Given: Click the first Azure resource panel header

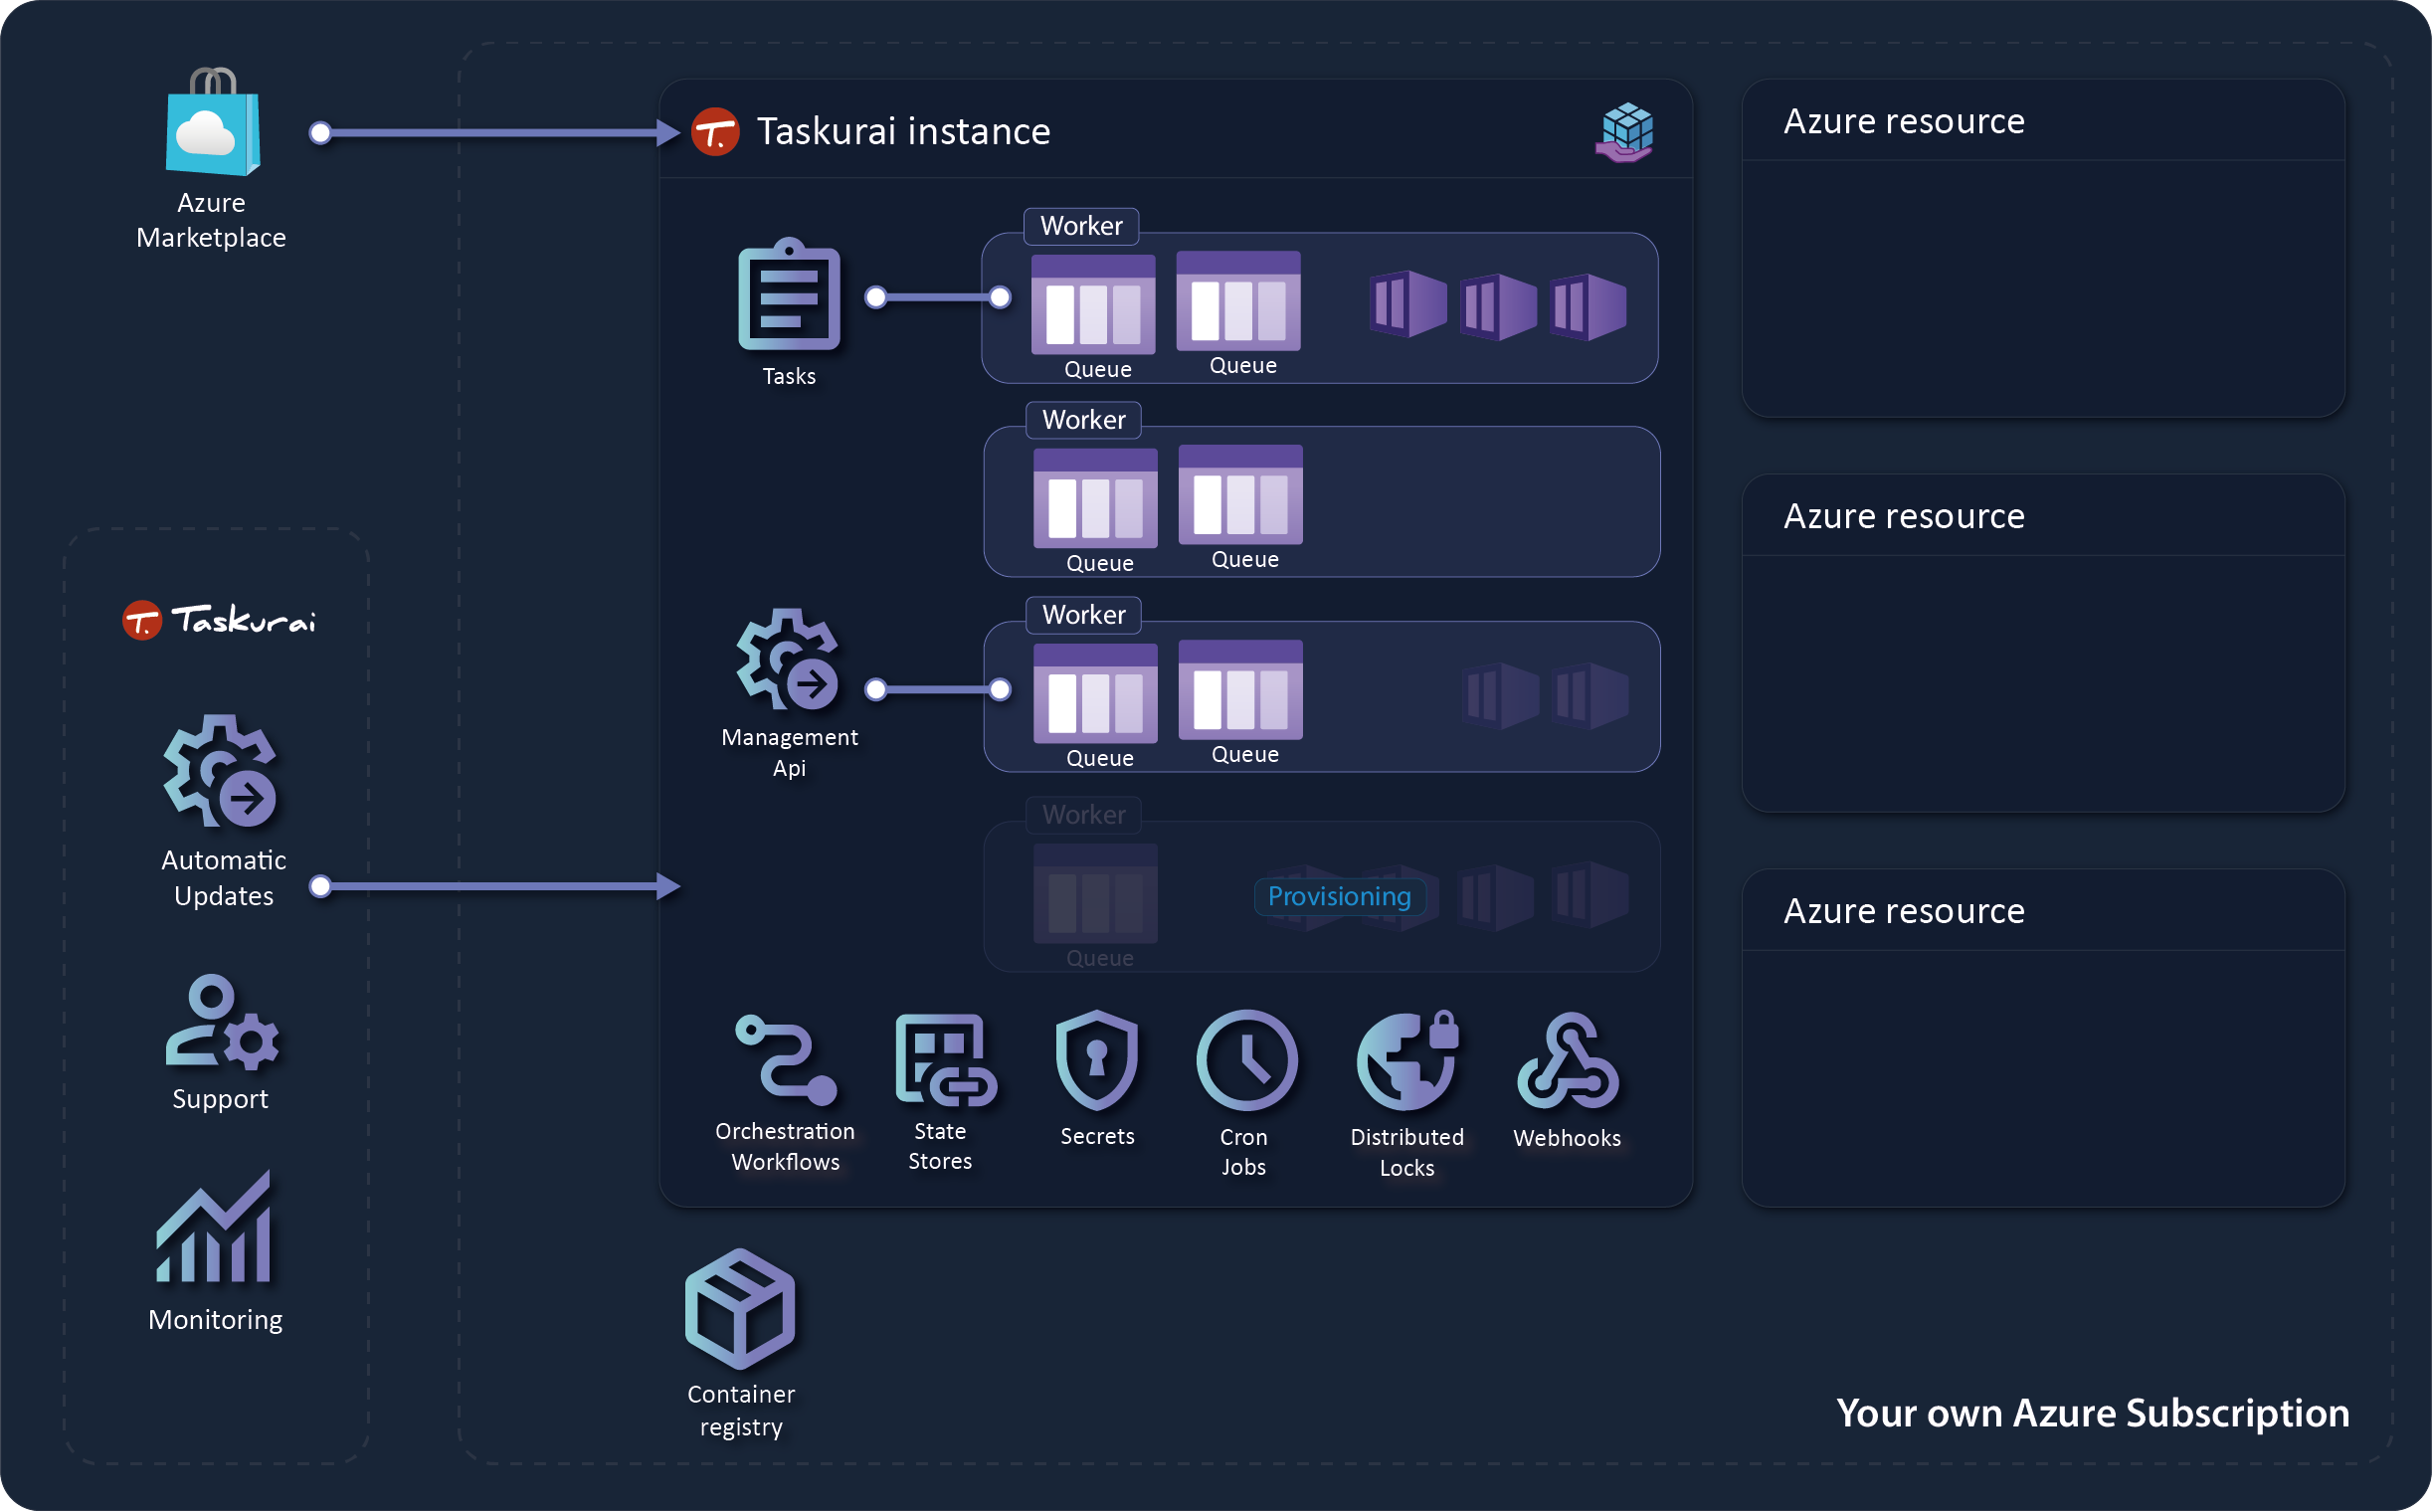Looking at the screenshot, I should [x=1903, y=121].
